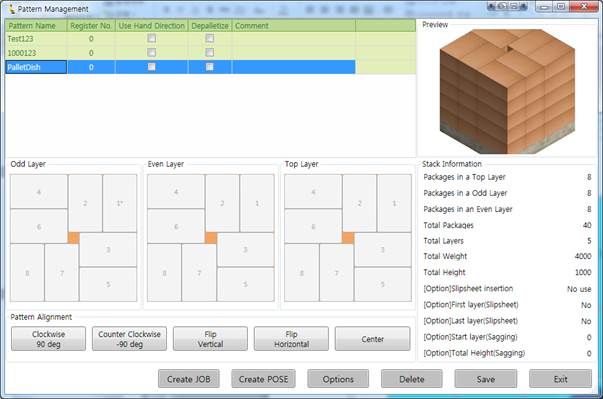Viewport: 603px width, 399px height.
Task: Select package 3 in Even Layer
Action: (x=245, y=249)
